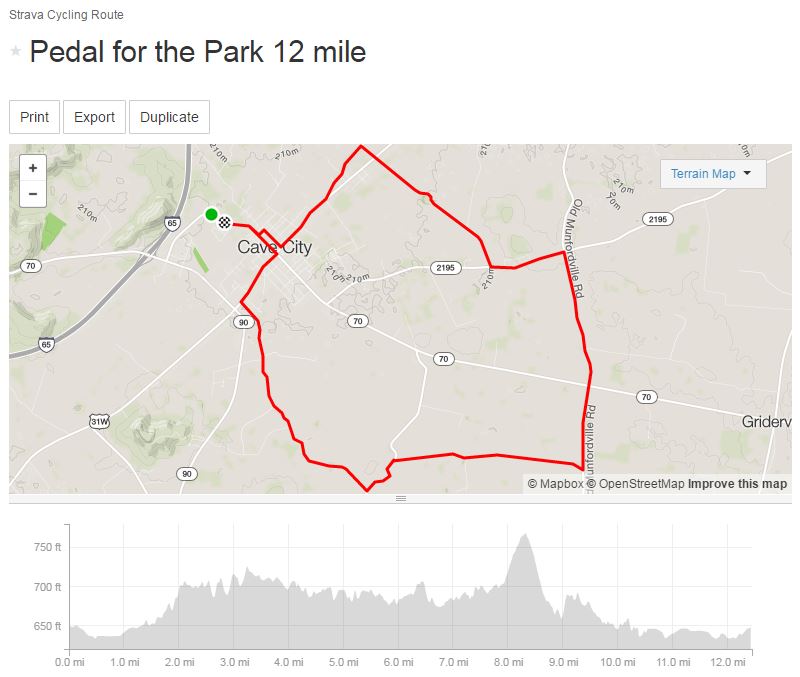
Task: Open the OpenStreetMap attribution link
Action: (x=636, y=484)
